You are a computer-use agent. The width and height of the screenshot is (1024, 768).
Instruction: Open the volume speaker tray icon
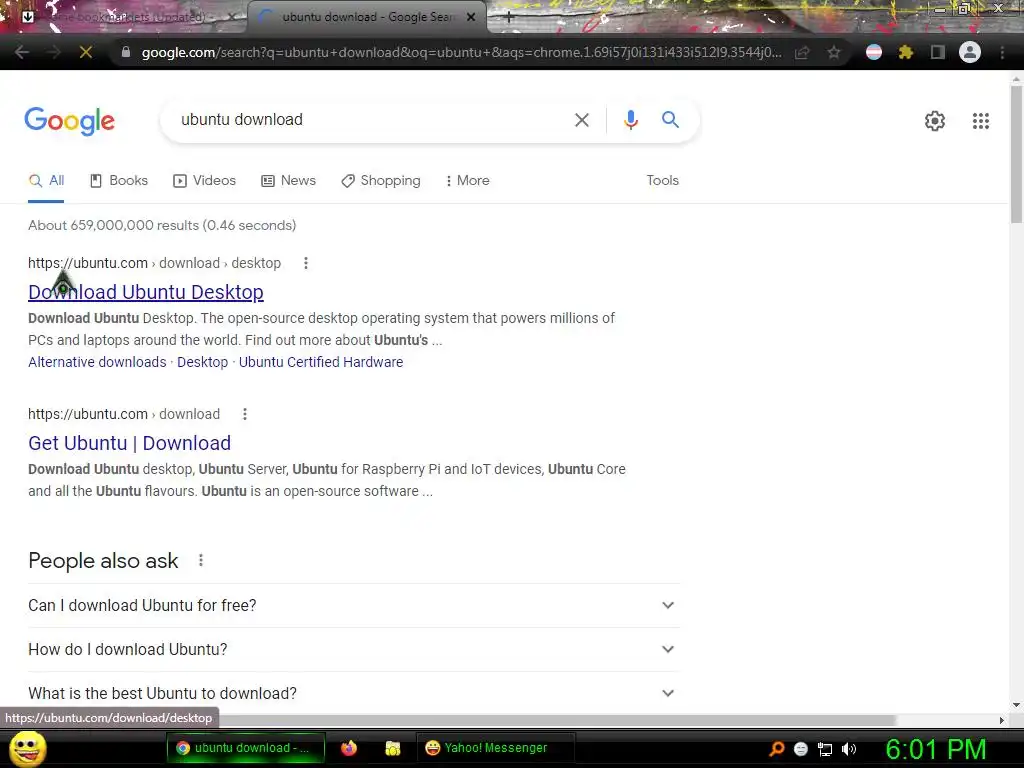[x=849, y=749]
